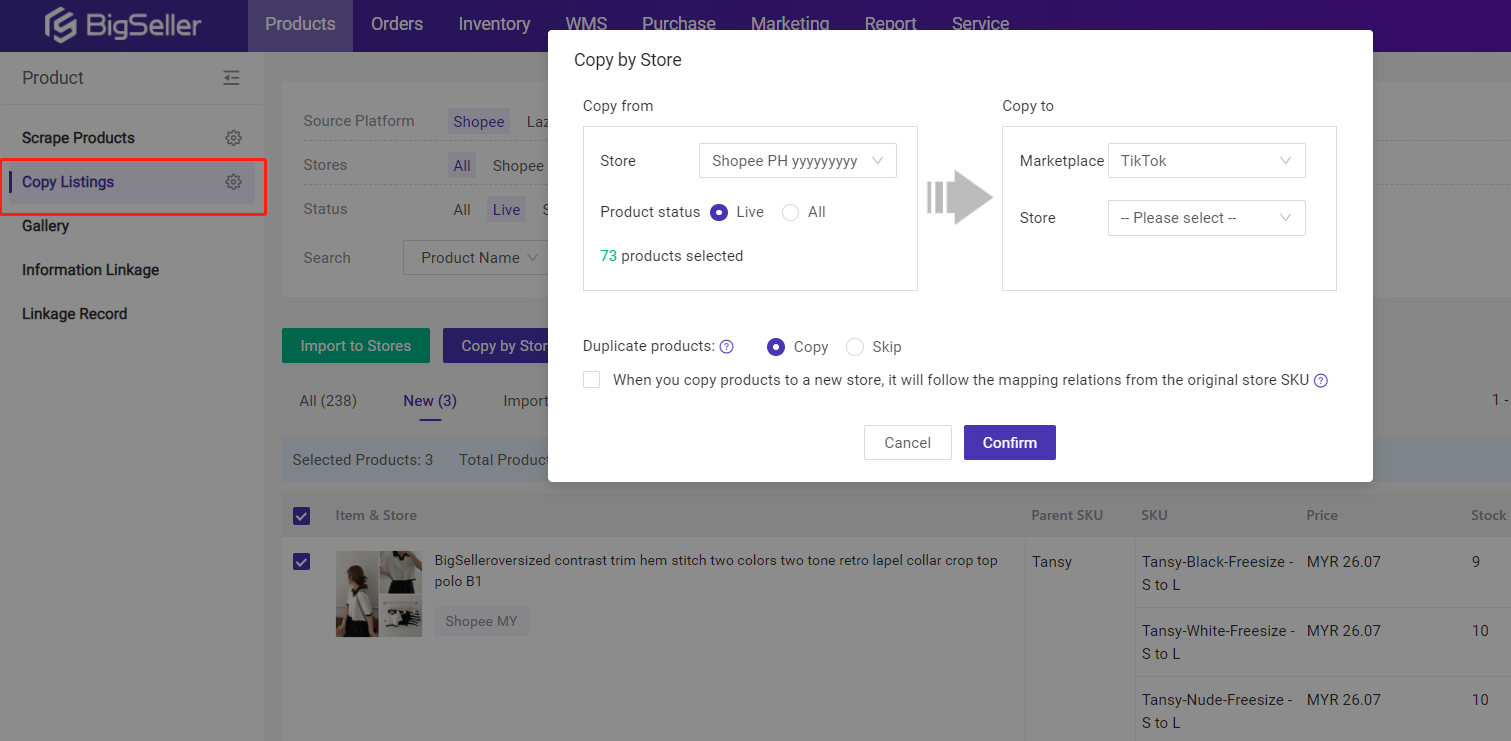The width and height of the screenshot is (1511, 741).
Task: Click the Confirm button
Action: pyautogui.click(x=1009, y=442)
